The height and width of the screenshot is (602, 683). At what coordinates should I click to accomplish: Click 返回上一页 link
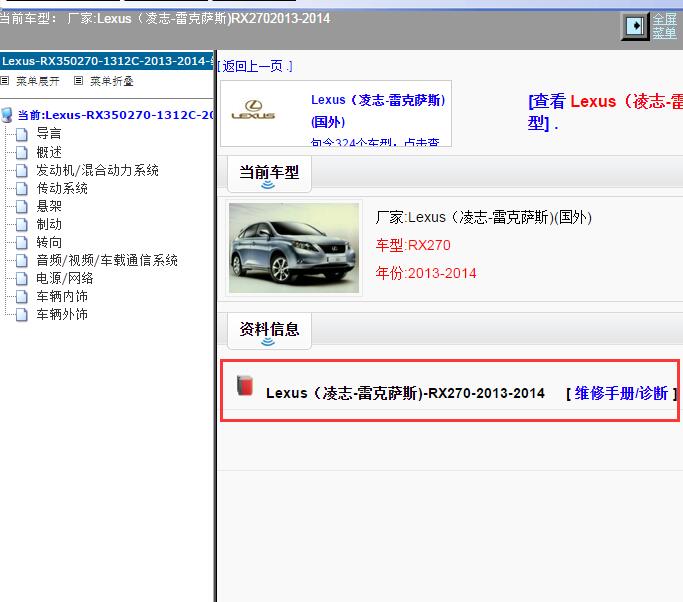[x=255, y=66]
